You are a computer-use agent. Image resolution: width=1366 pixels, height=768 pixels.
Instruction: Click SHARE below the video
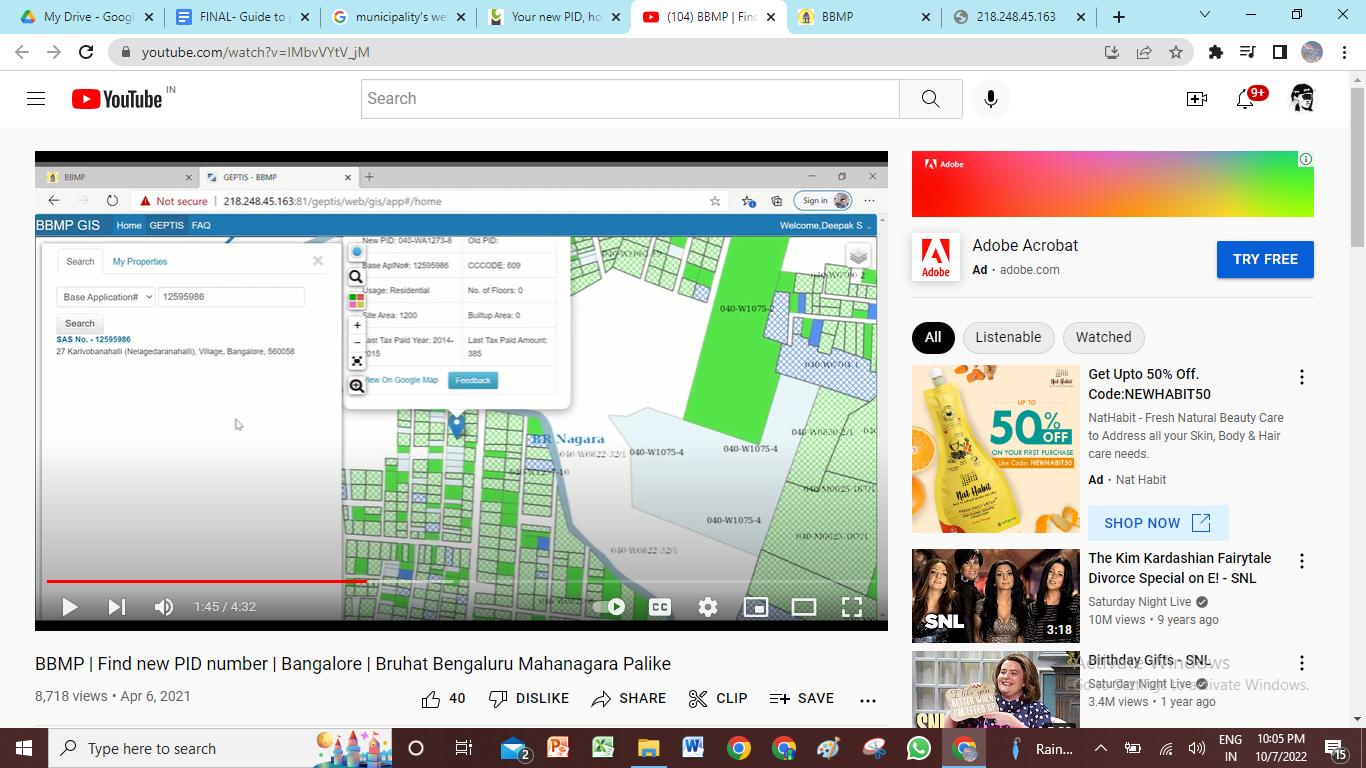click(628, 699)
